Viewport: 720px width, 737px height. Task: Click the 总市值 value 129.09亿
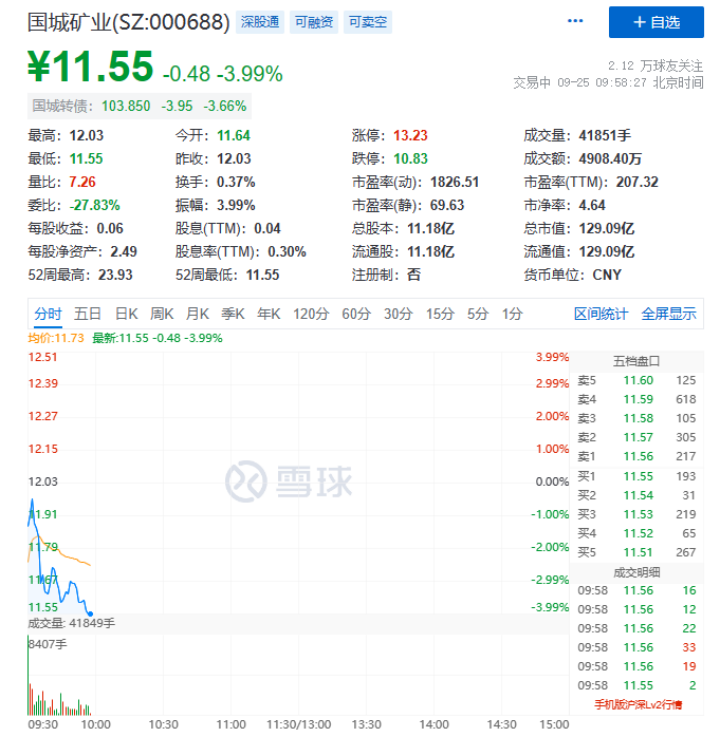606,228
